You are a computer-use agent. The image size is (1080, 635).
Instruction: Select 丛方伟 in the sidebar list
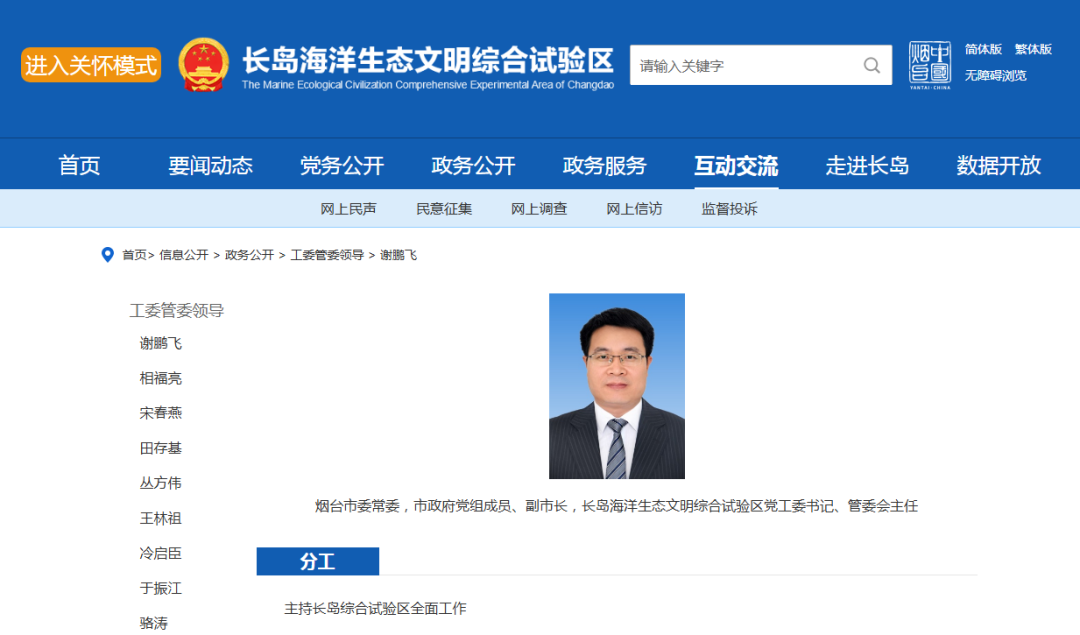160,483
